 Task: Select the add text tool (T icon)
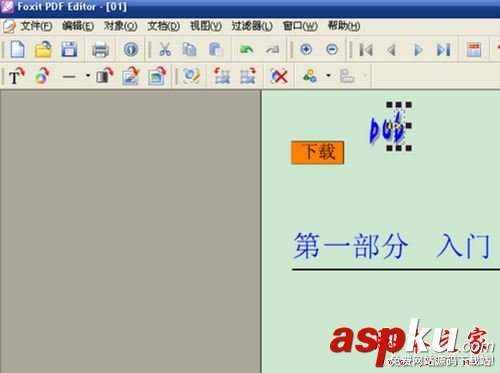click(17, 76)
